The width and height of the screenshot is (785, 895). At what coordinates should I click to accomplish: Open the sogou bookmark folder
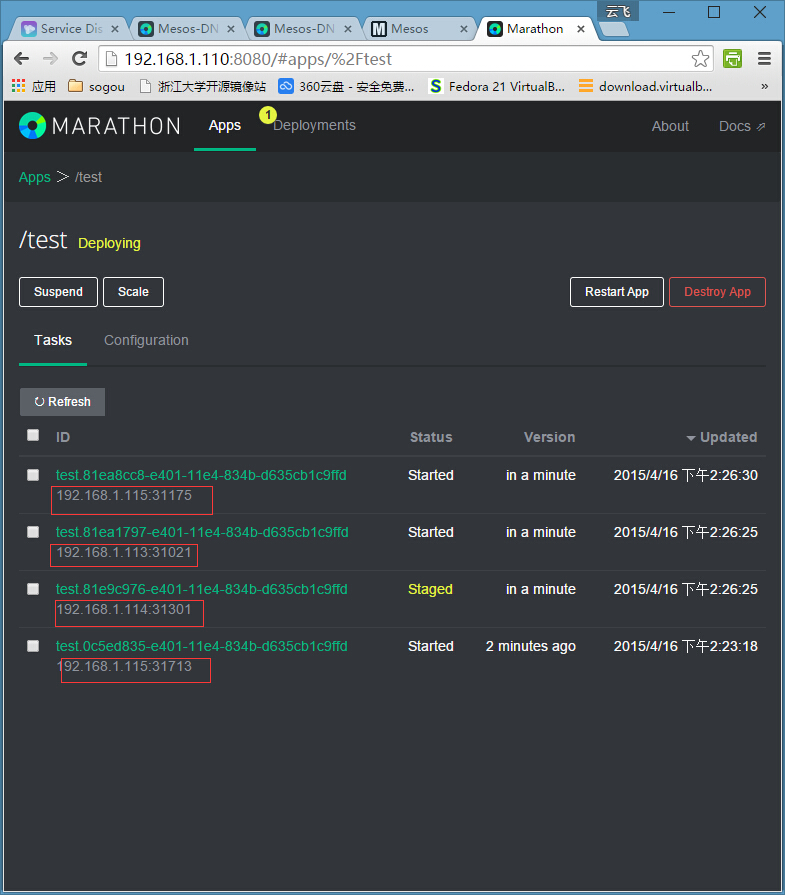click(x=96, y=86)
